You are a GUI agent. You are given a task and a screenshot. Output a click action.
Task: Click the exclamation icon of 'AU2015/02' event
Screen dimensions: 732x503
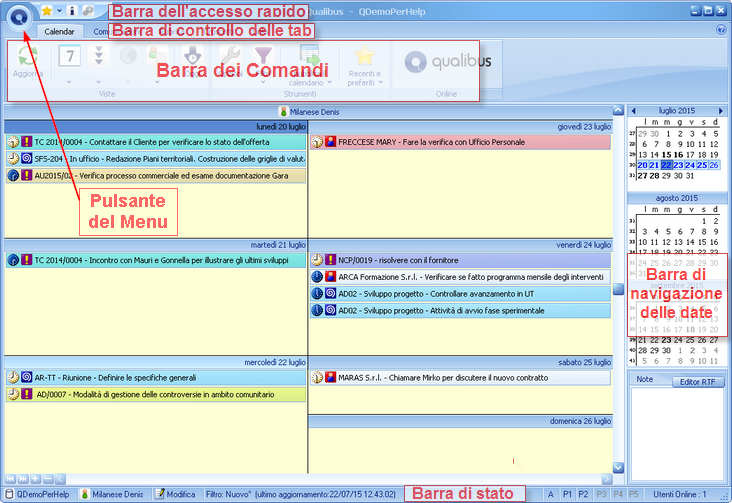click(x=27, y=176)
